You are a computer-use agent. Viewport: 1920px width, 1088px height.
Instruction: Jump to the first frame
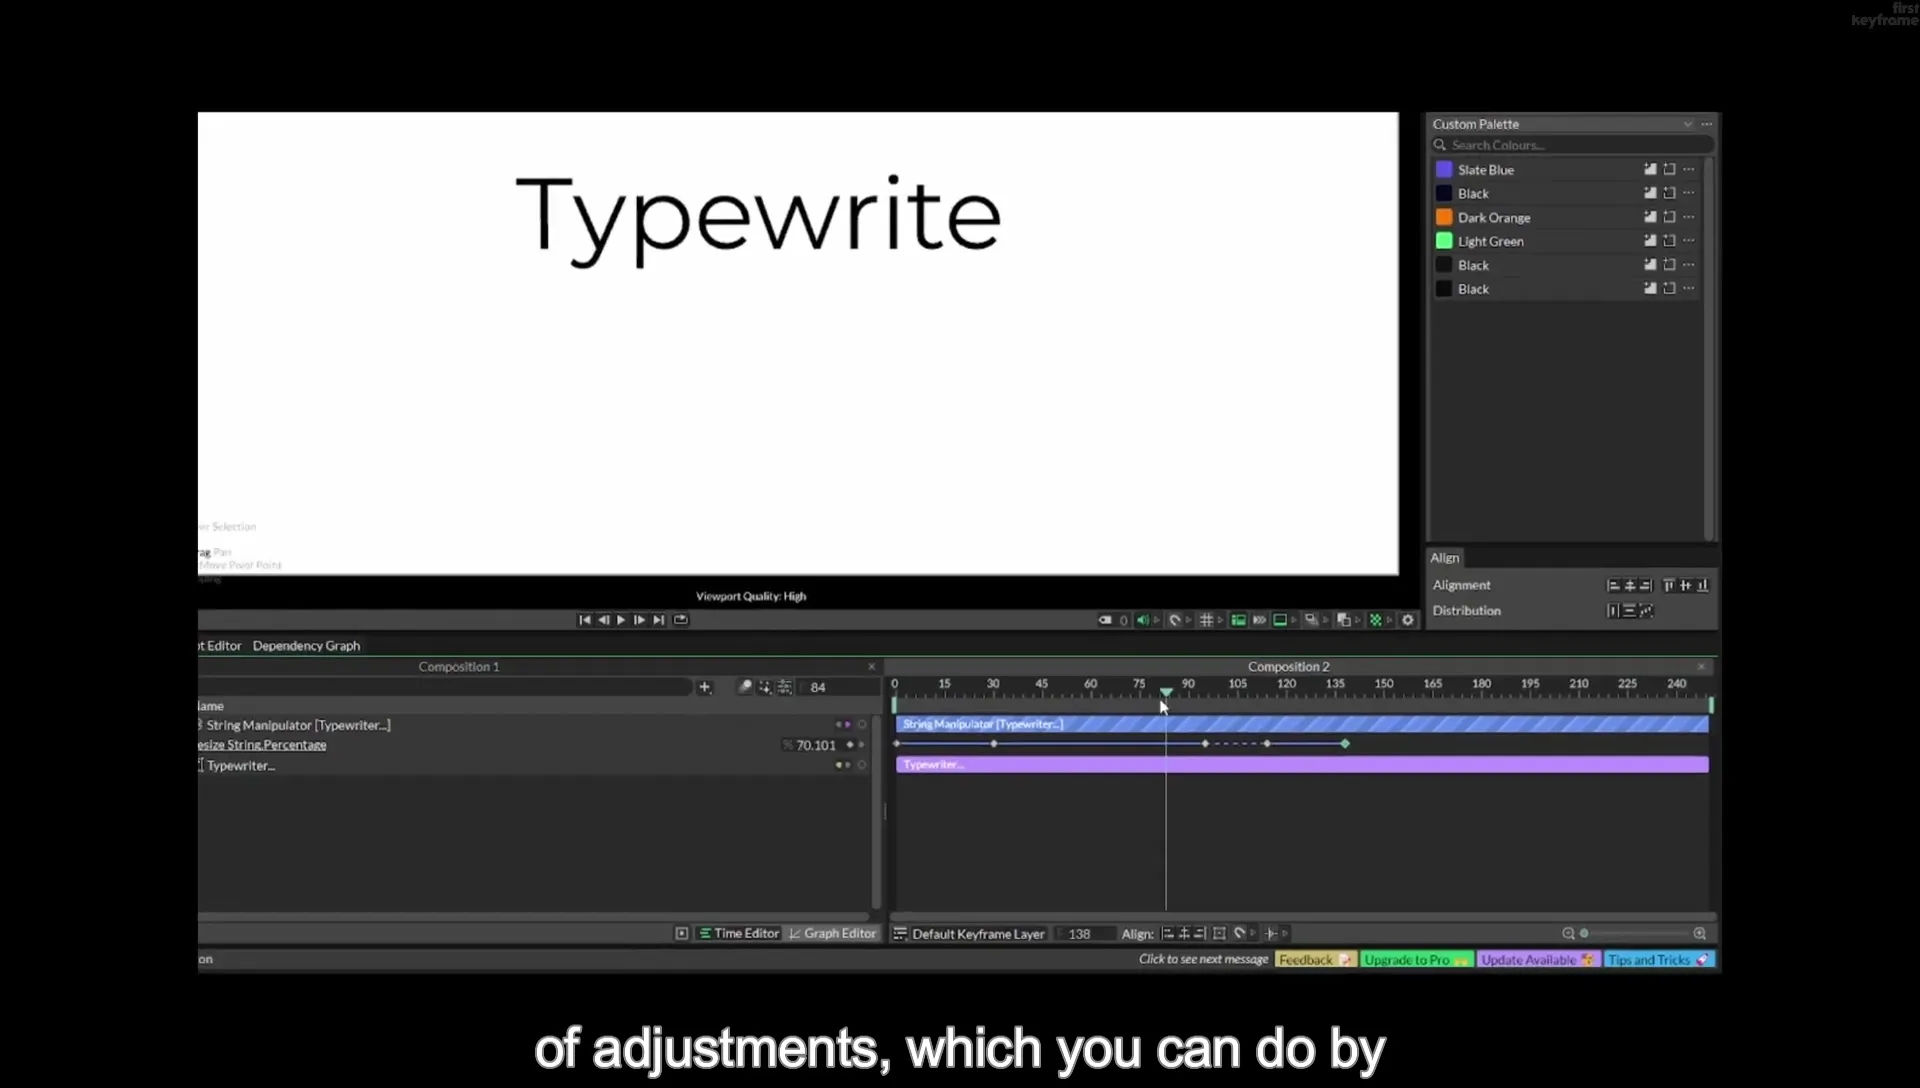pyautogui.click(x=585, y=620)
